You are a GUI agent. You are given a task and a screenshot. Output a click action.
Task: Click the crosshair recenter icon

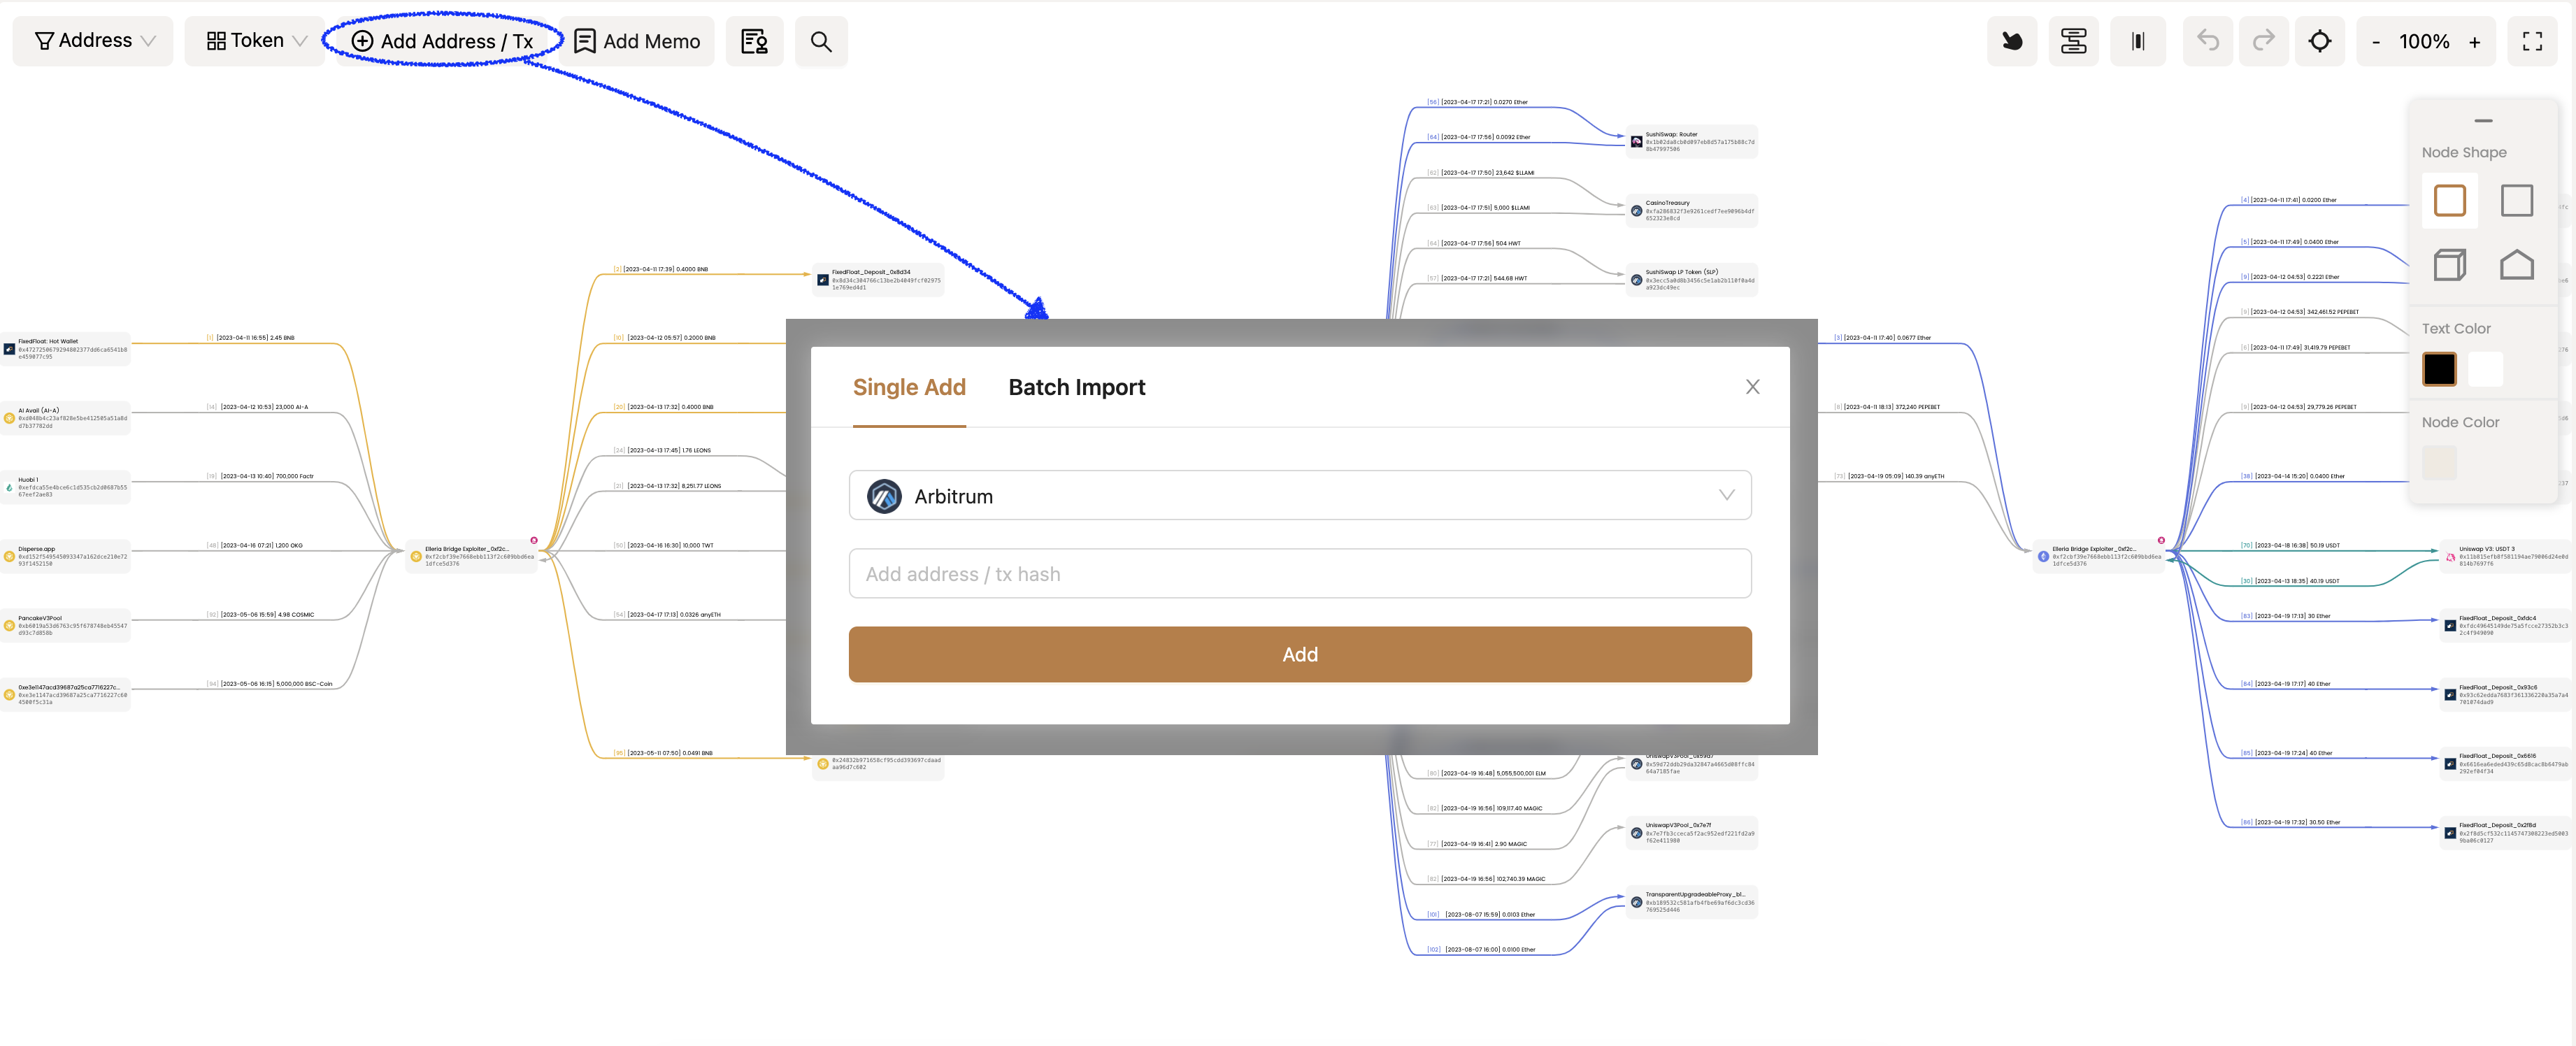tap(2319, 41)
